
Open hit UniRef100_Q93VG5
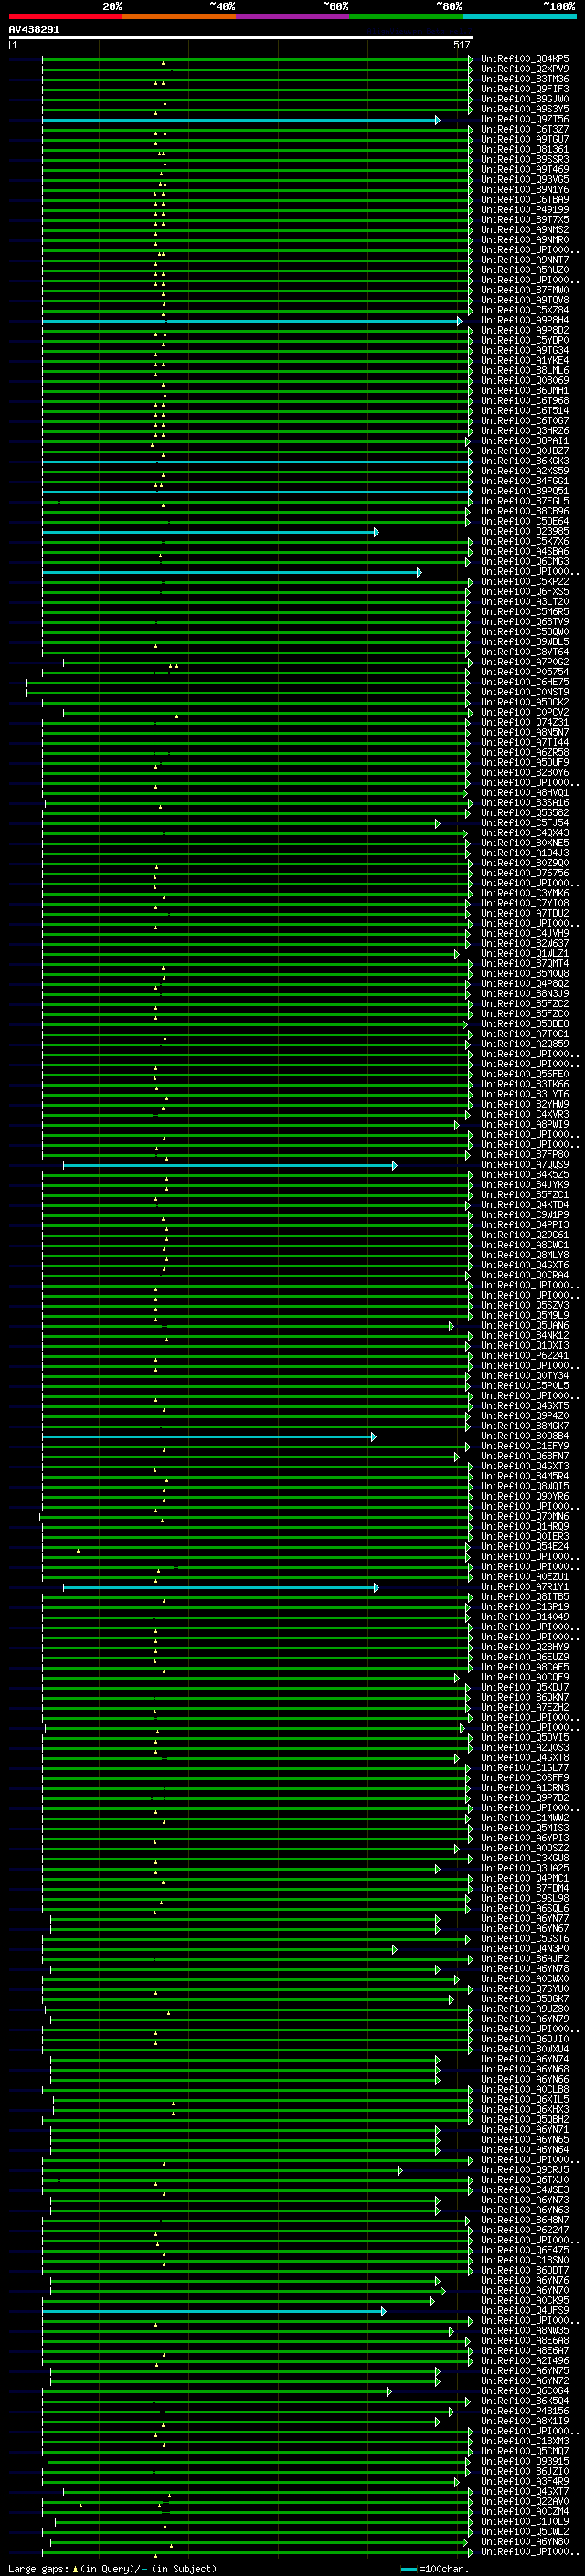point(525,179)
